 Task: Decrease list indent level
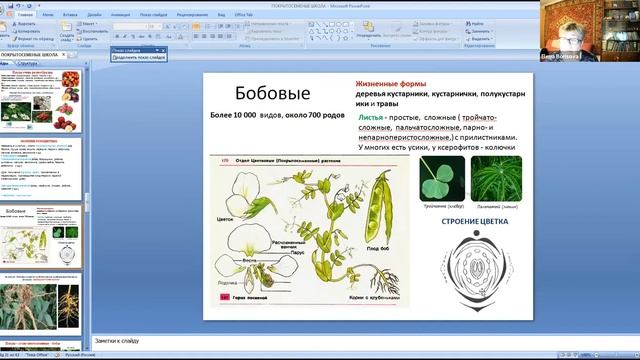(x=221, y=27)
